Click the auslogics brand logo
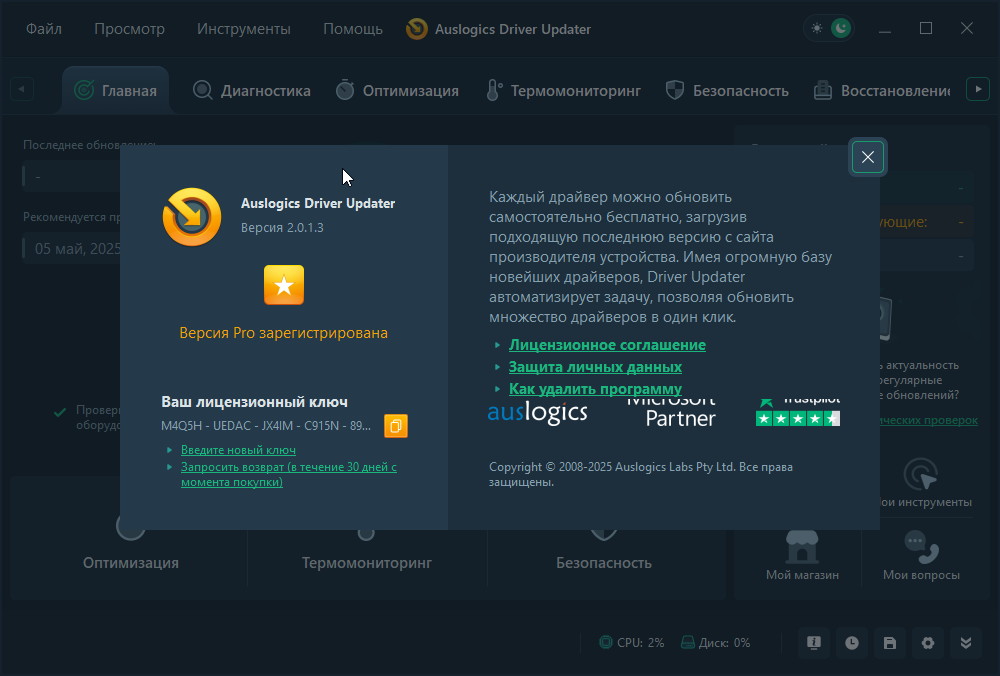Image resolution: width=1000 pixels, height=676 pixels. (537, 413)
